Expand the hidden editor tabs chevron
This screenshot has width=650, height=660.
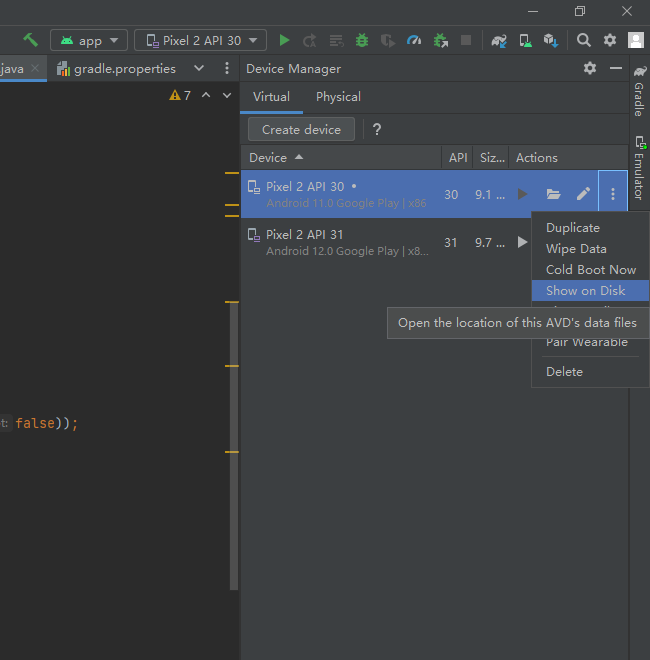coord(199,68)
